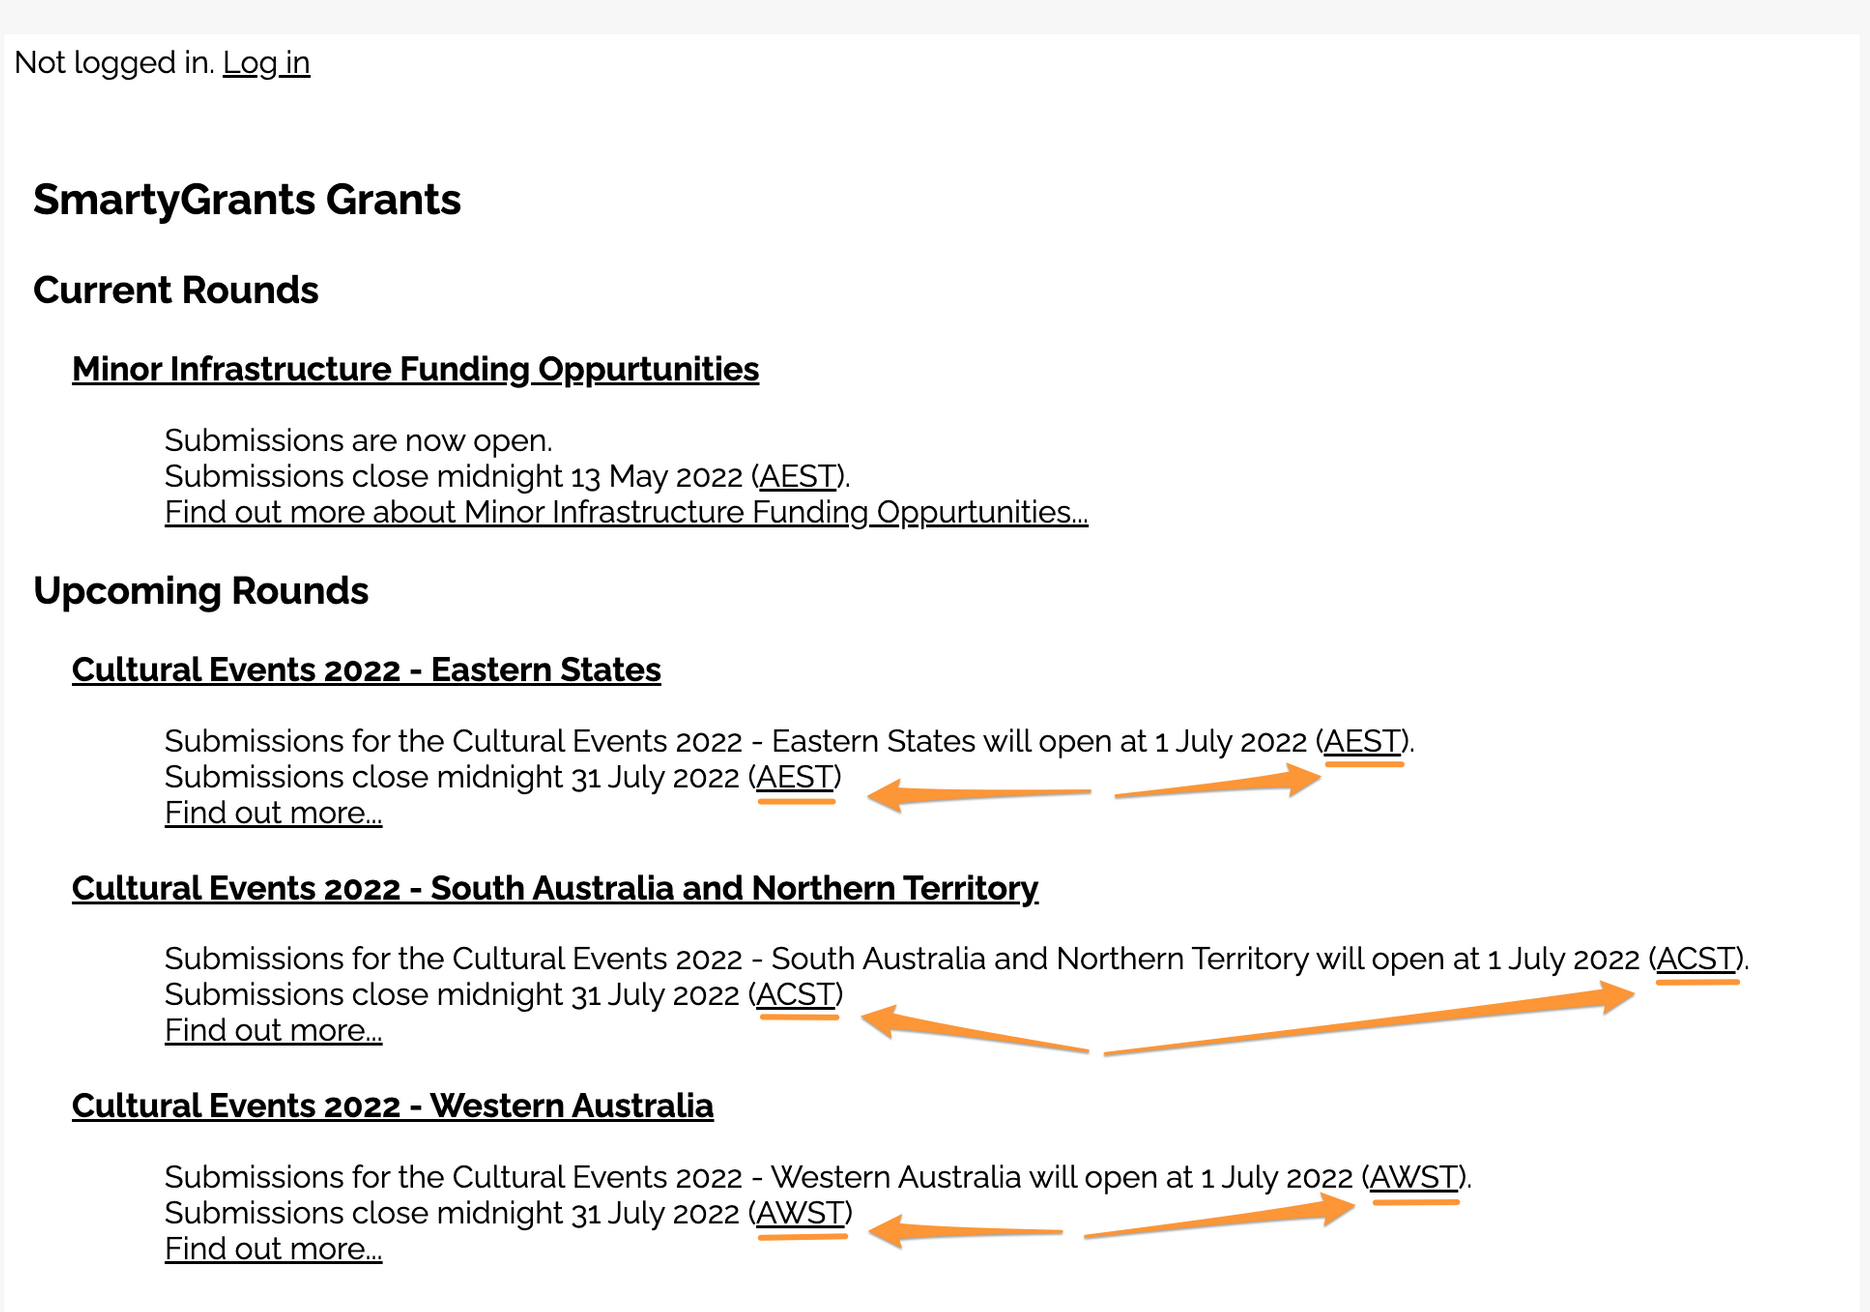Click the SmartyGrants Grants page heading
This screenshot has height=1312, width=1870.
point(247,200)
